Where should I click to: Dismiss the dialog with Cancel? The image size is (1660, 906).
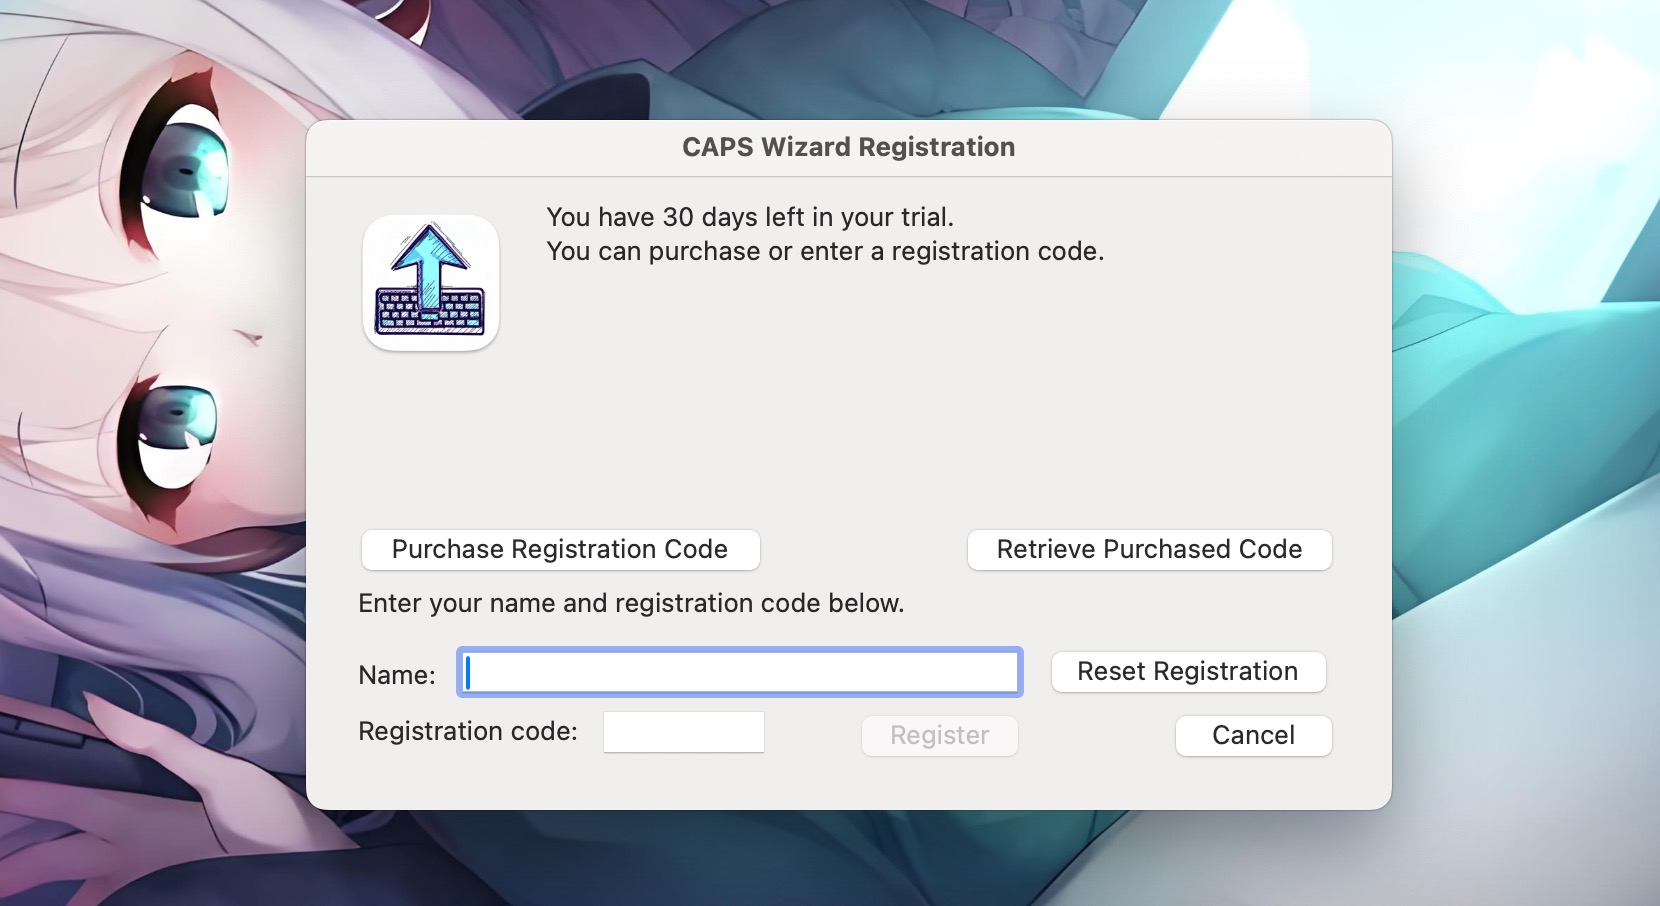pos(1253,736)
